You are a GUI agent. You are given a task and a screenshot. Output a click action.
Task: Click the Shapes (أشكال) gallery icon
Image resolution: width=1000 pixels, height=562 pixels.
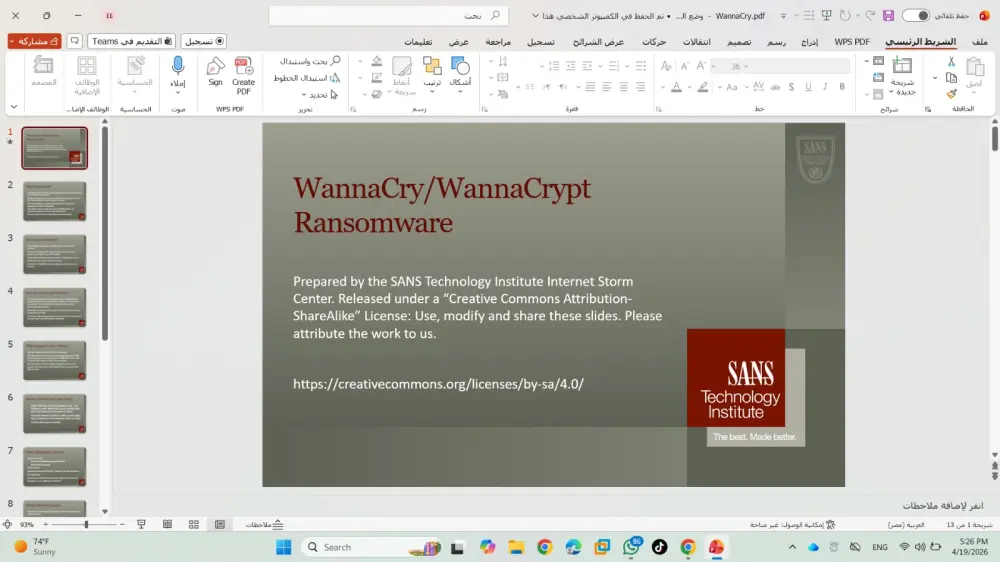(460, 66)
